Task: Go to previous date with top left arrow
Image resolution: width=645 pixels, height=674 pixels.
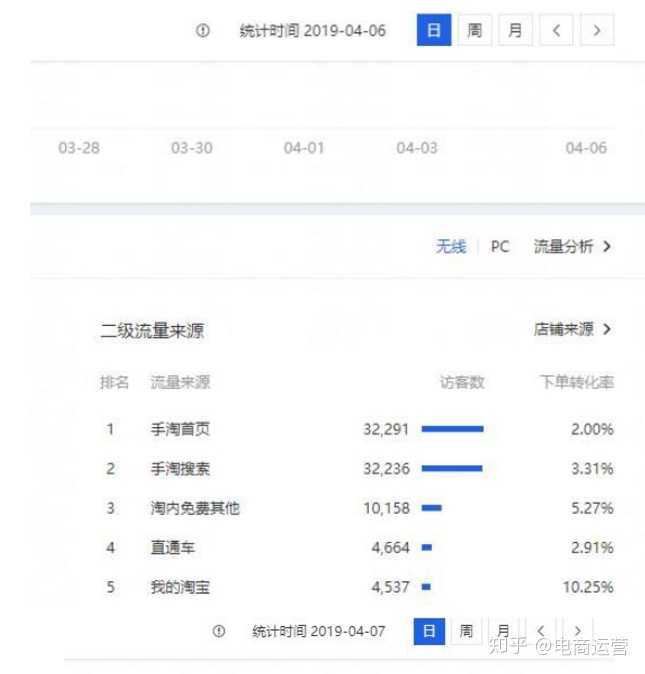Action: 556,30
